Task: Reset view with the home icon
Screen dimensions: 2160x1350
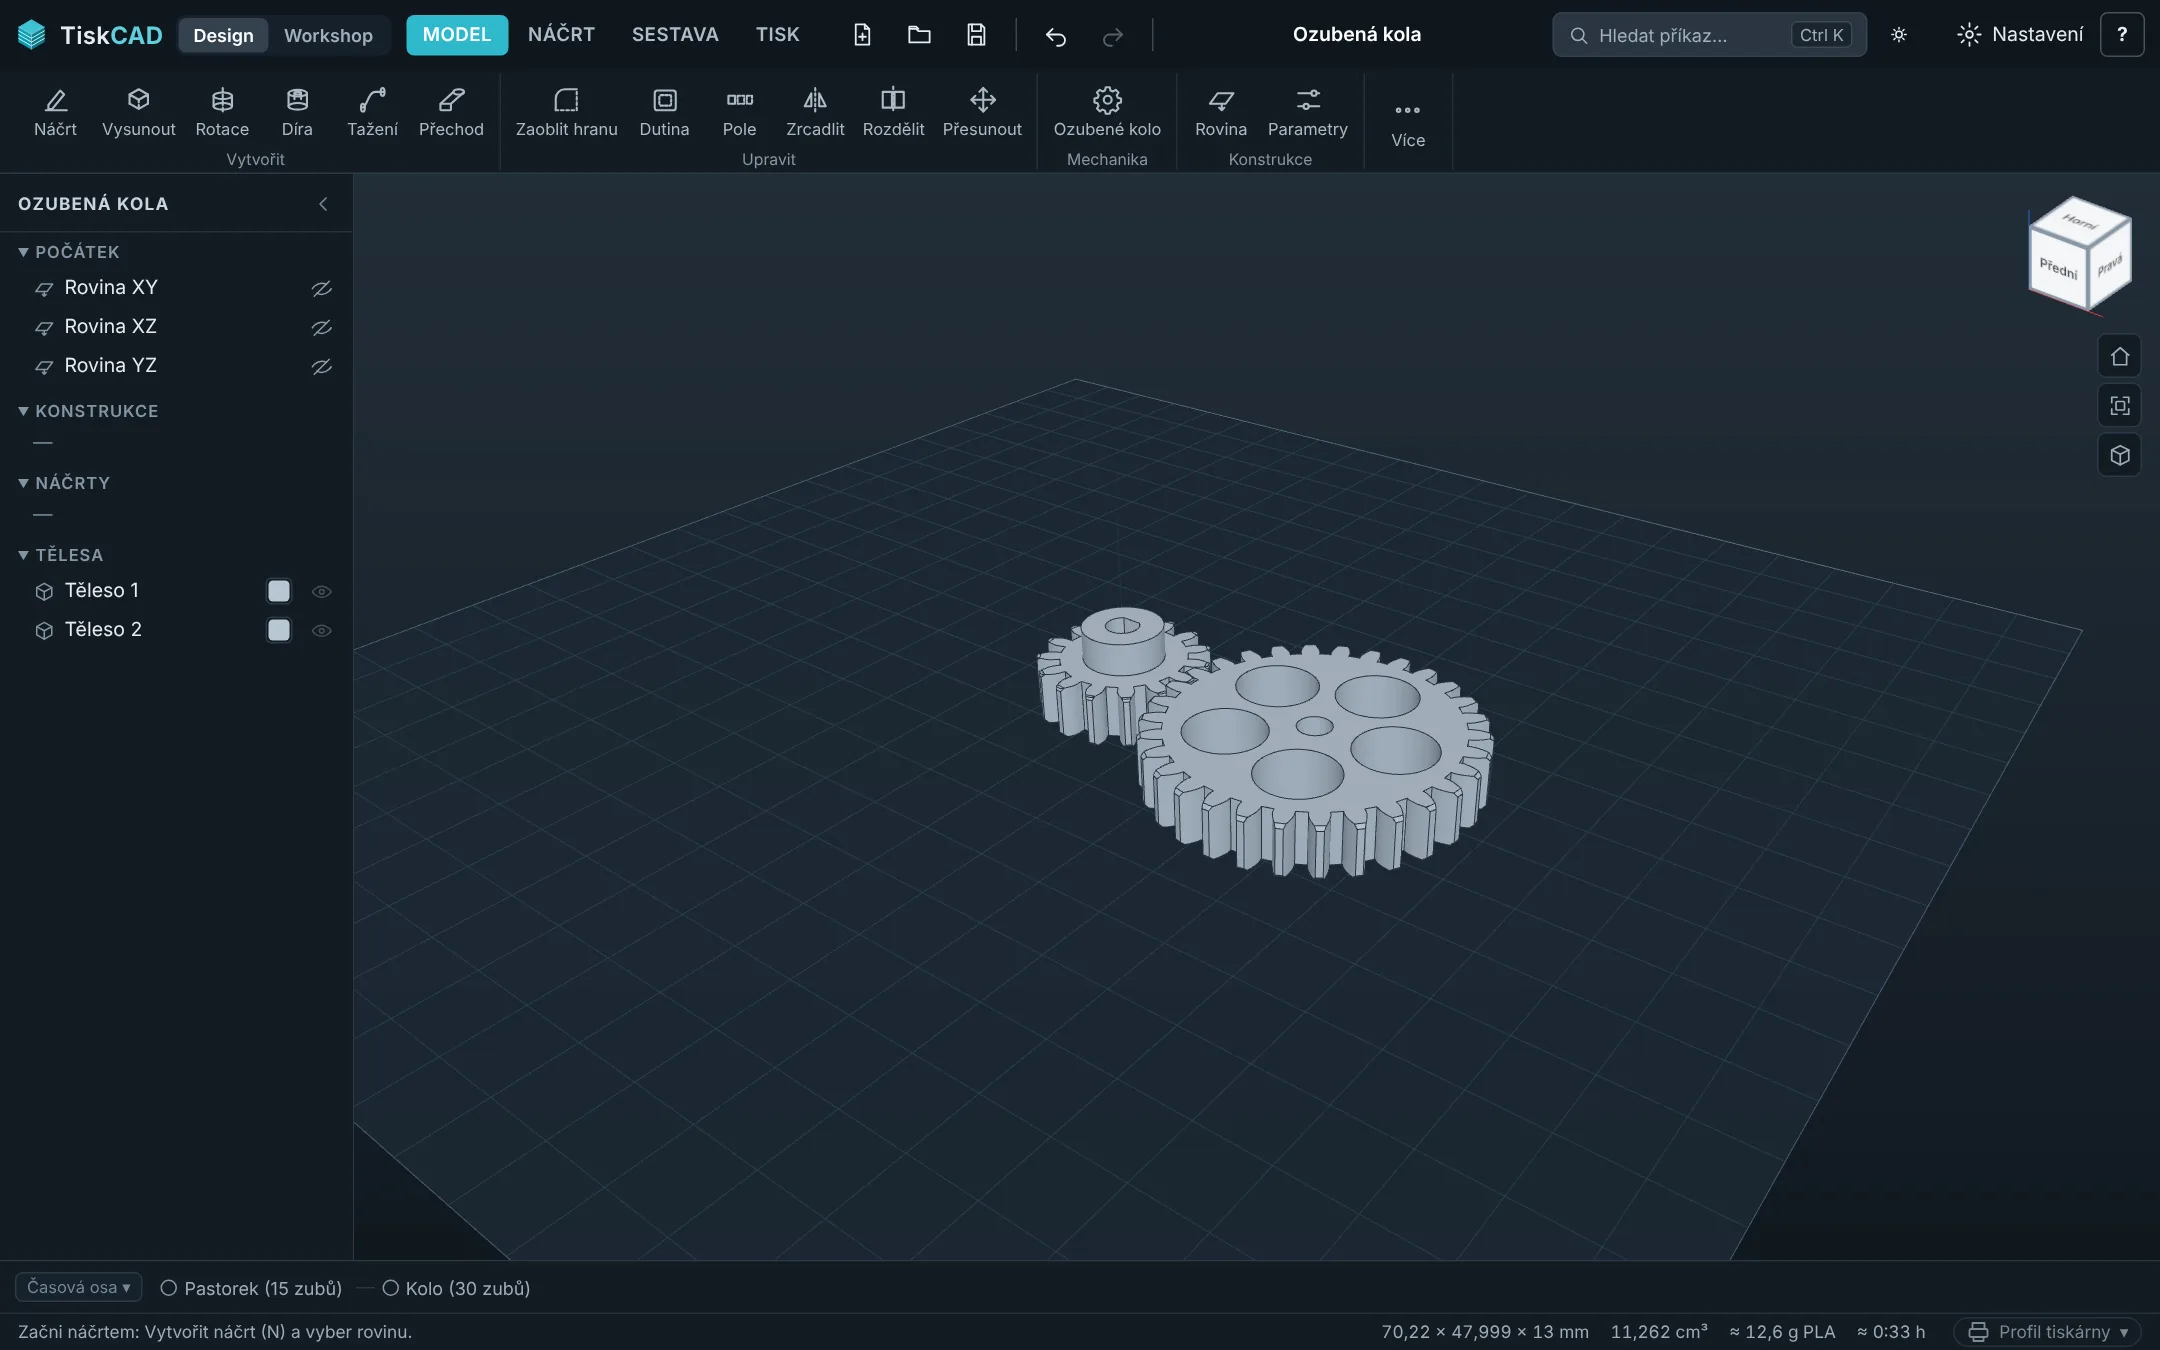Action: pyautogui.click(x=2119, y=357)
